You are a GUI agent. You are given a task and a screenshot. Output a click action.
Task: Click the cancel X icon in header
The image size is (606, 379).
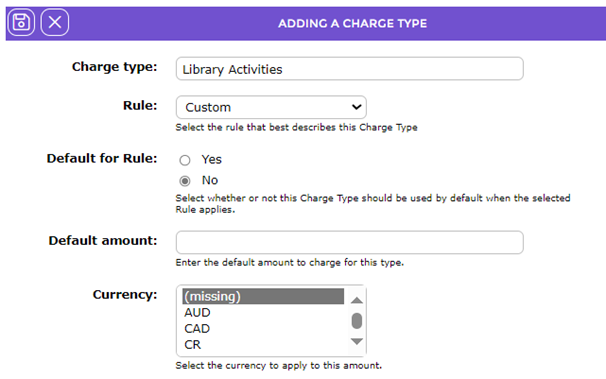tap(55, 22)
